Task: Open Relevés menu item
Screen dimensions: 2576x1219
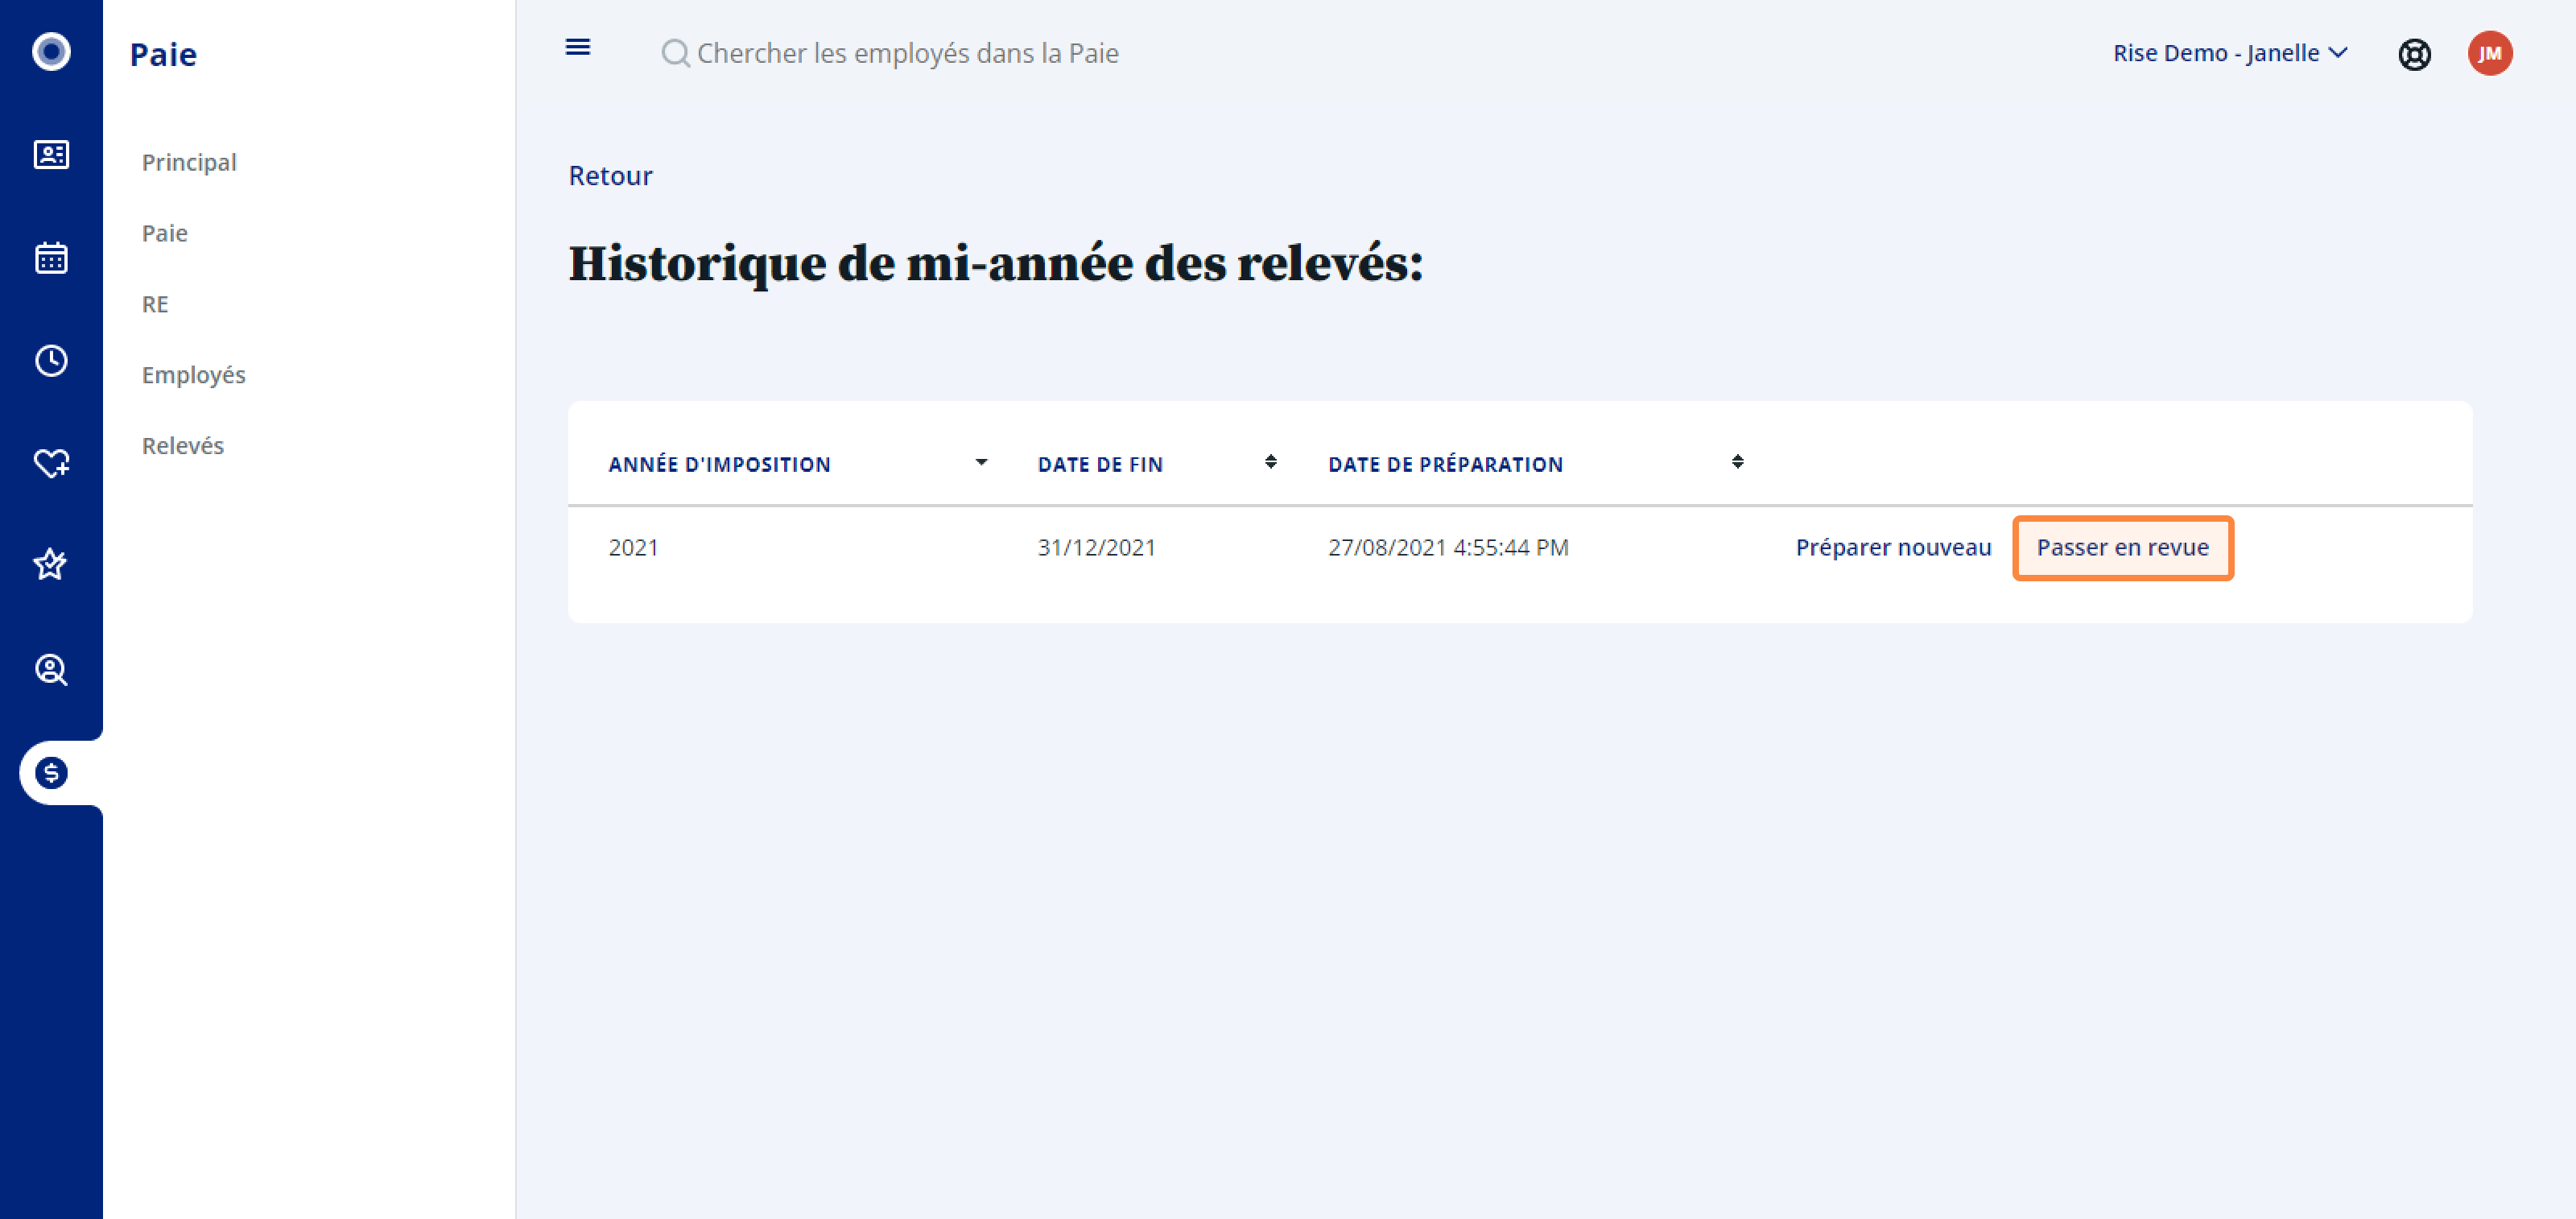Action: click(183, 446)
